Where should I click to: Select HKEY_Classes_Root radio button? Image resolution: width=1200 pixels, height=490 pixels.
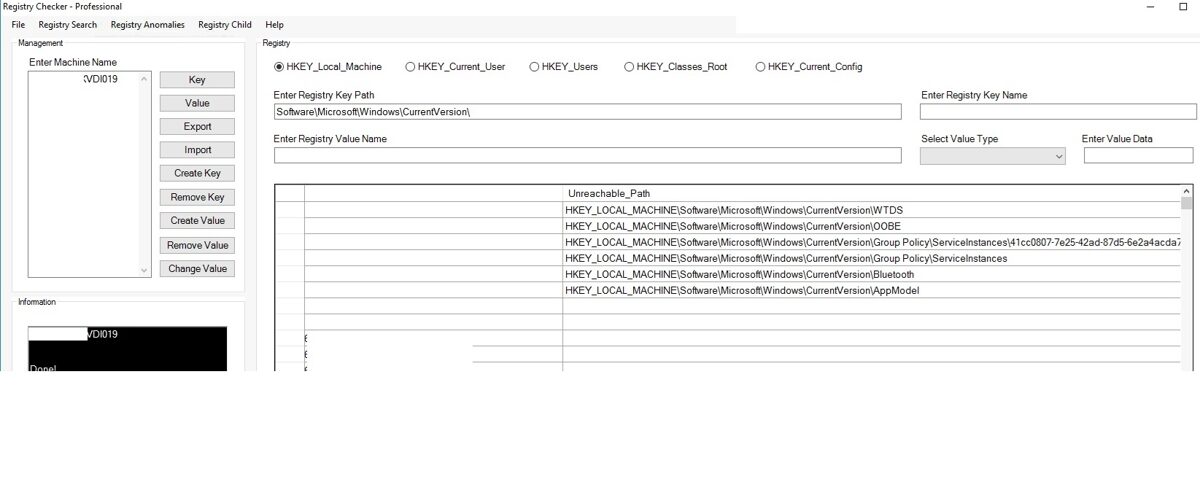(x=675, y=67)
